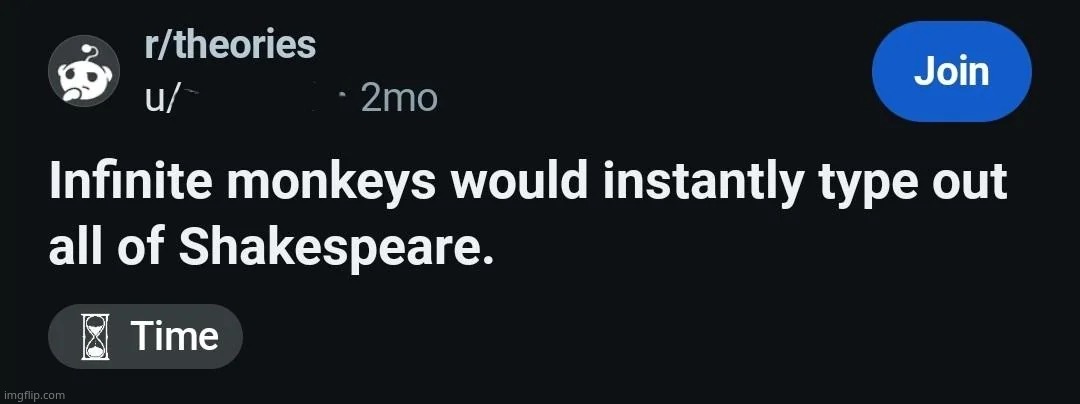
Task: Join the r/theories community
Action: click(951, 72)
